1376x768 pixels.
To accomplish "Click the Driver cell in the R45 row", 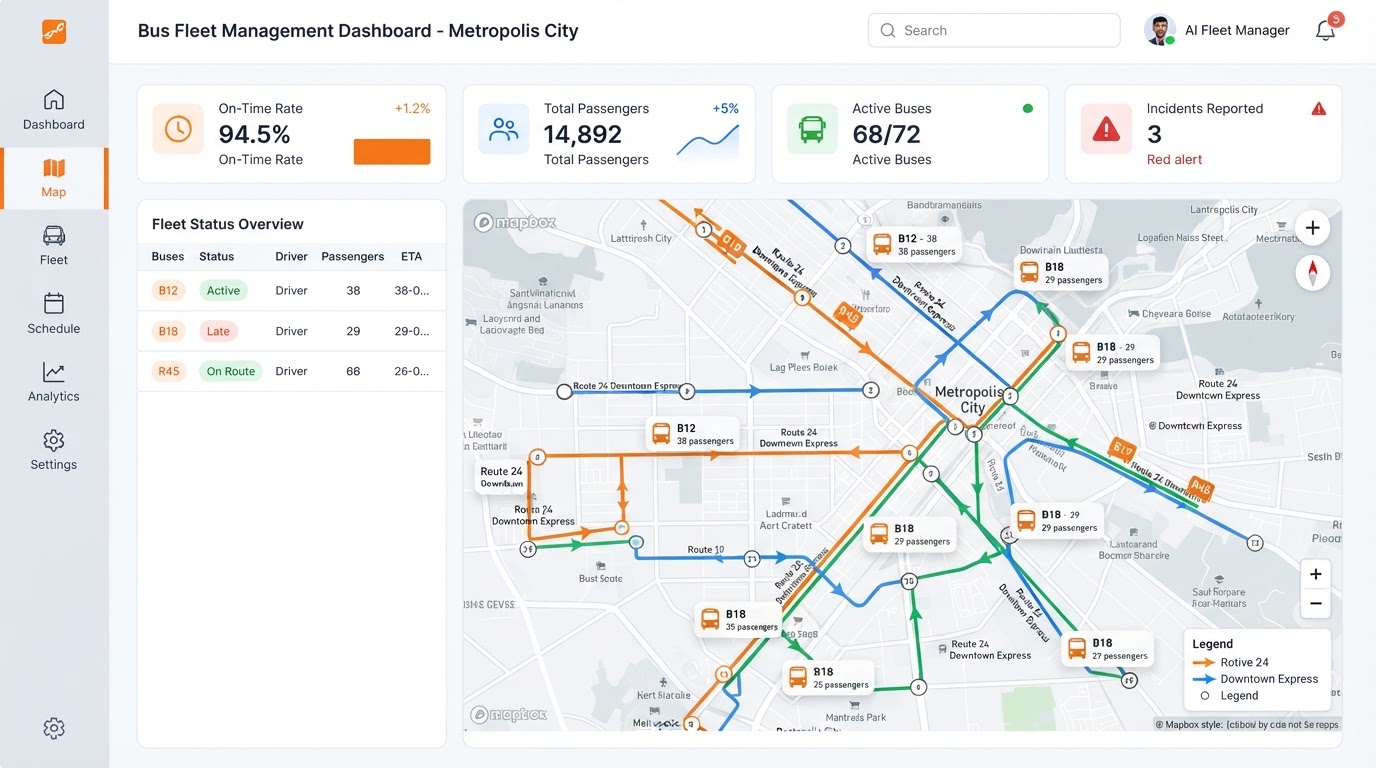I will [x=292, y=371].
